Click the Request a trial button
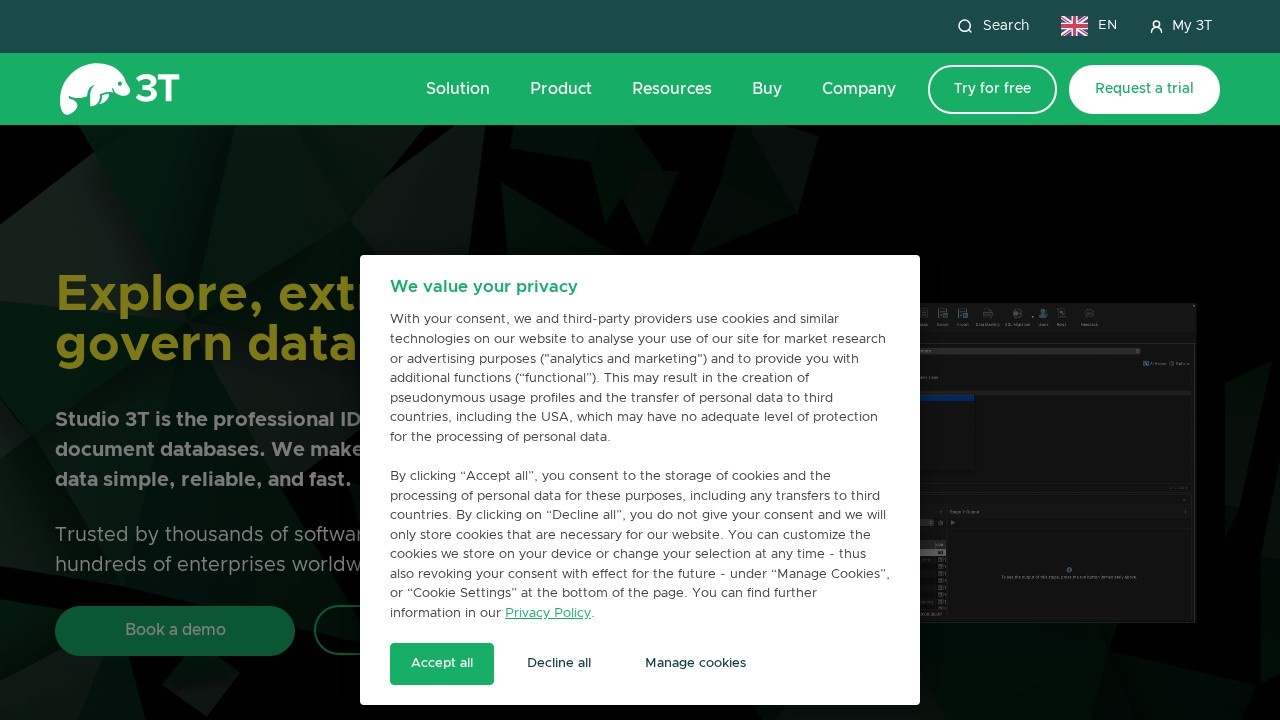The width and height of the screenshot is (1280, 720). click(x=1143, y=89)
